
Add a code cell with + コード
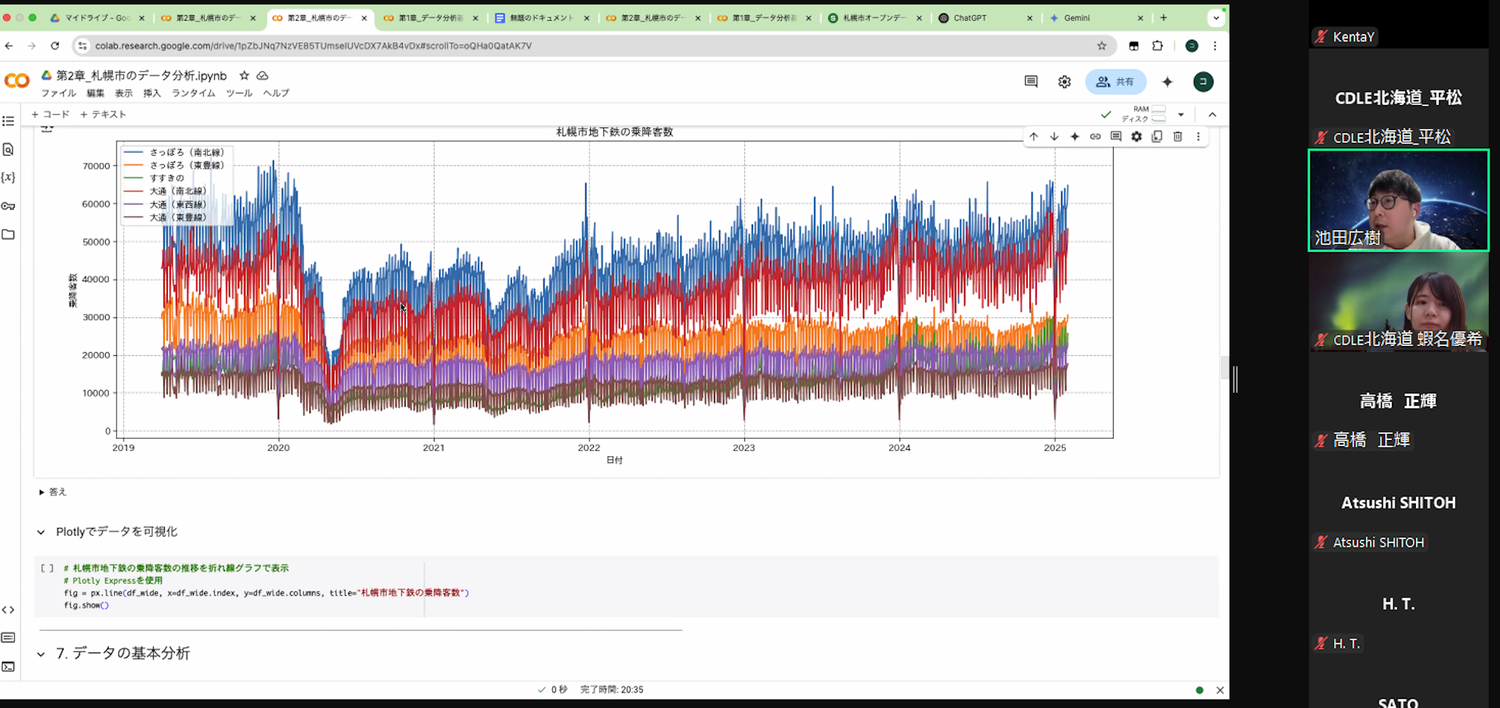click(x=50, y=115)
